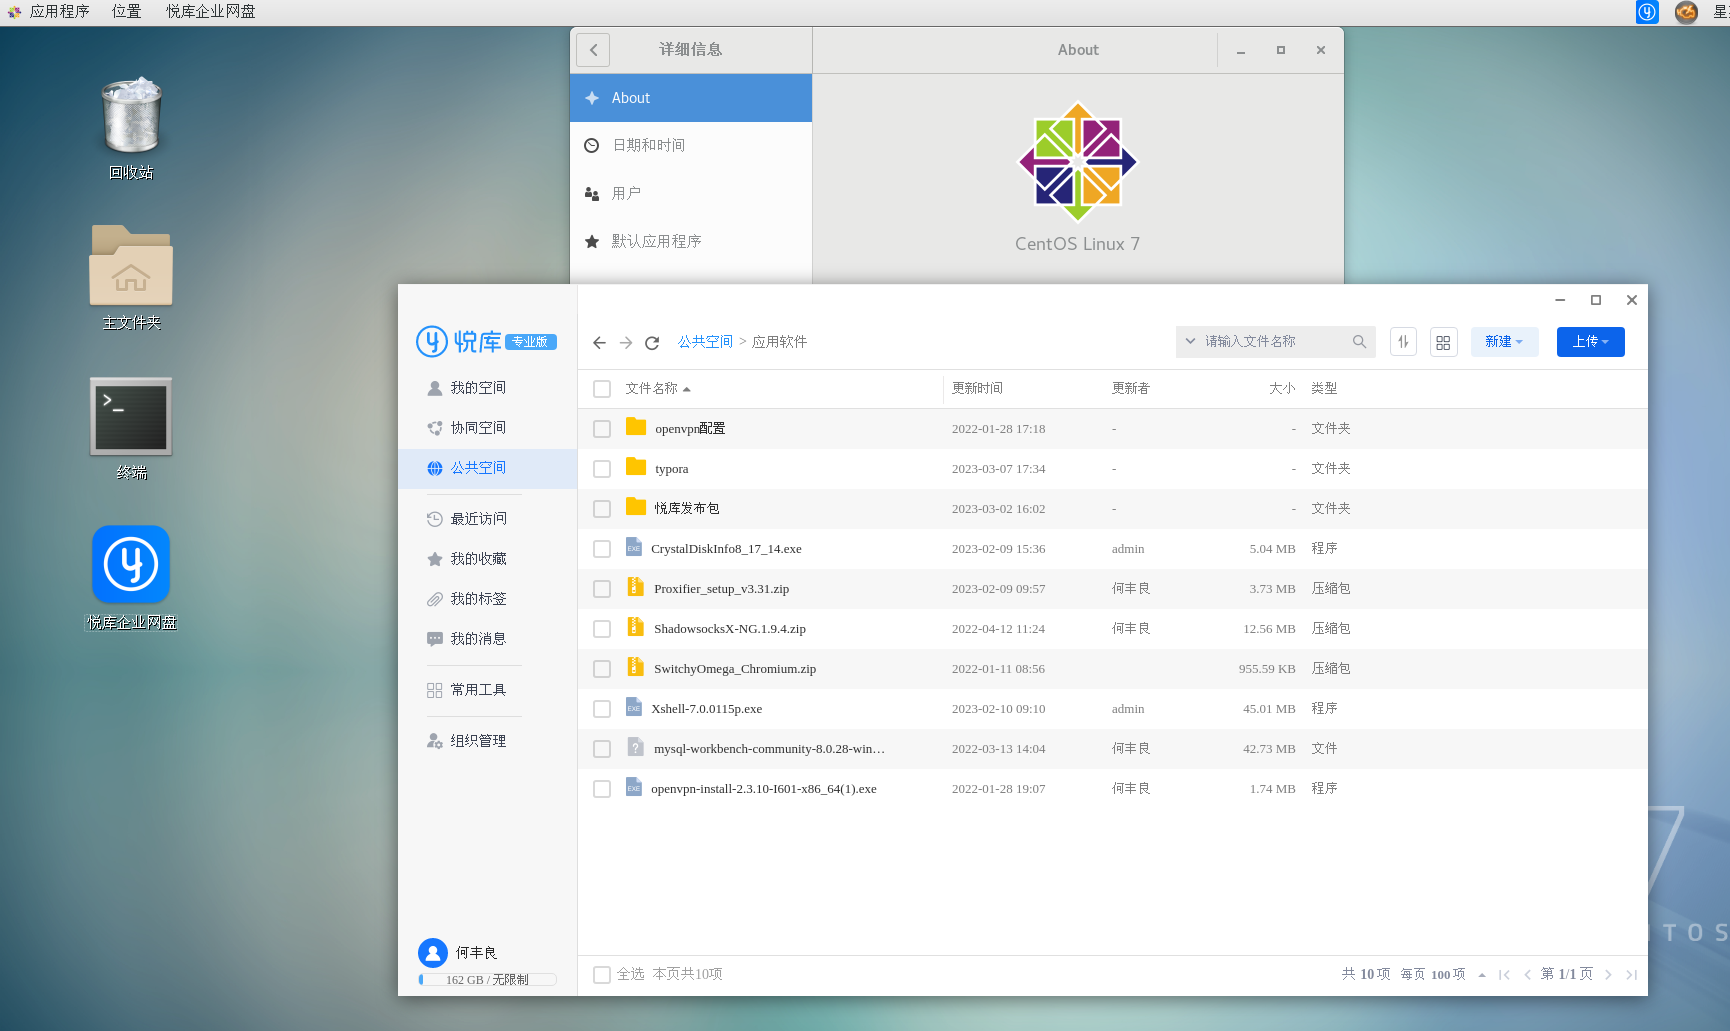Open the typora folder icon
This screenshot has width=1730, height=1031.
point(636,467)
